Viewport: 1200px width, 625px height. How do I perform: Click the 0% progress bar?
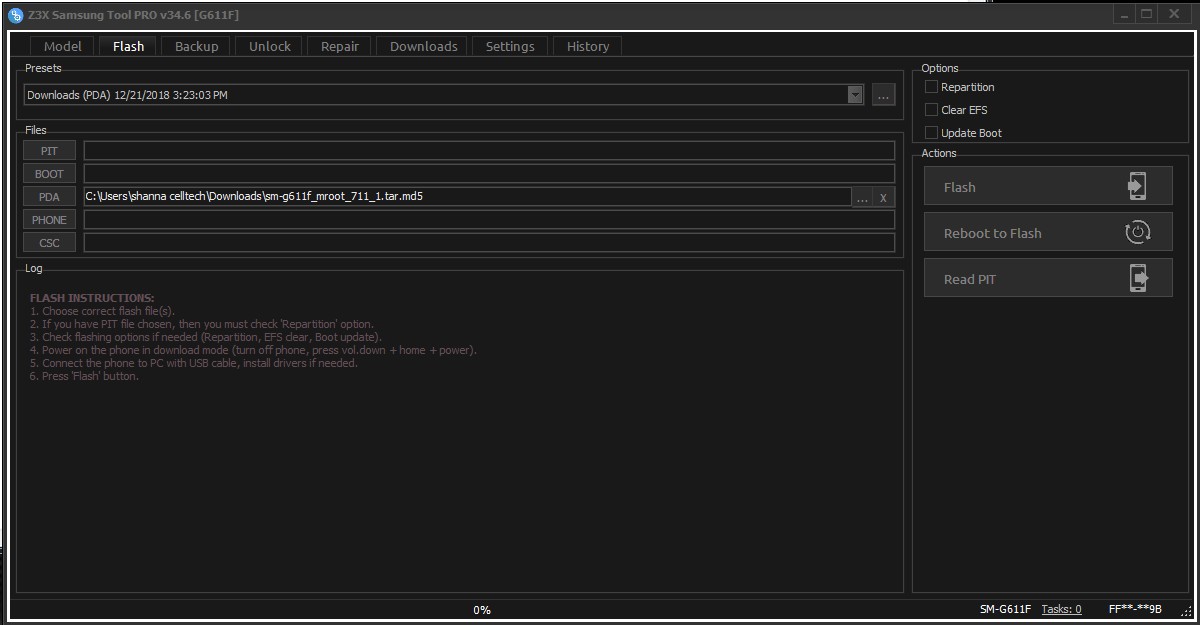coord(482,609)
